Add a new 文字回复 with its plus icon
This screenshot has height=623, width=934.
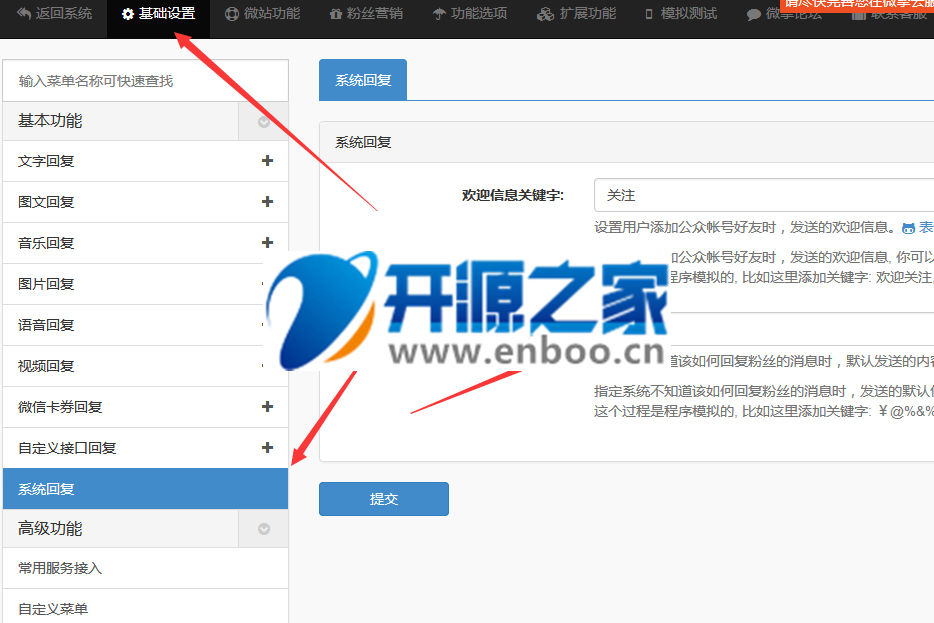[x=267, y=161]
